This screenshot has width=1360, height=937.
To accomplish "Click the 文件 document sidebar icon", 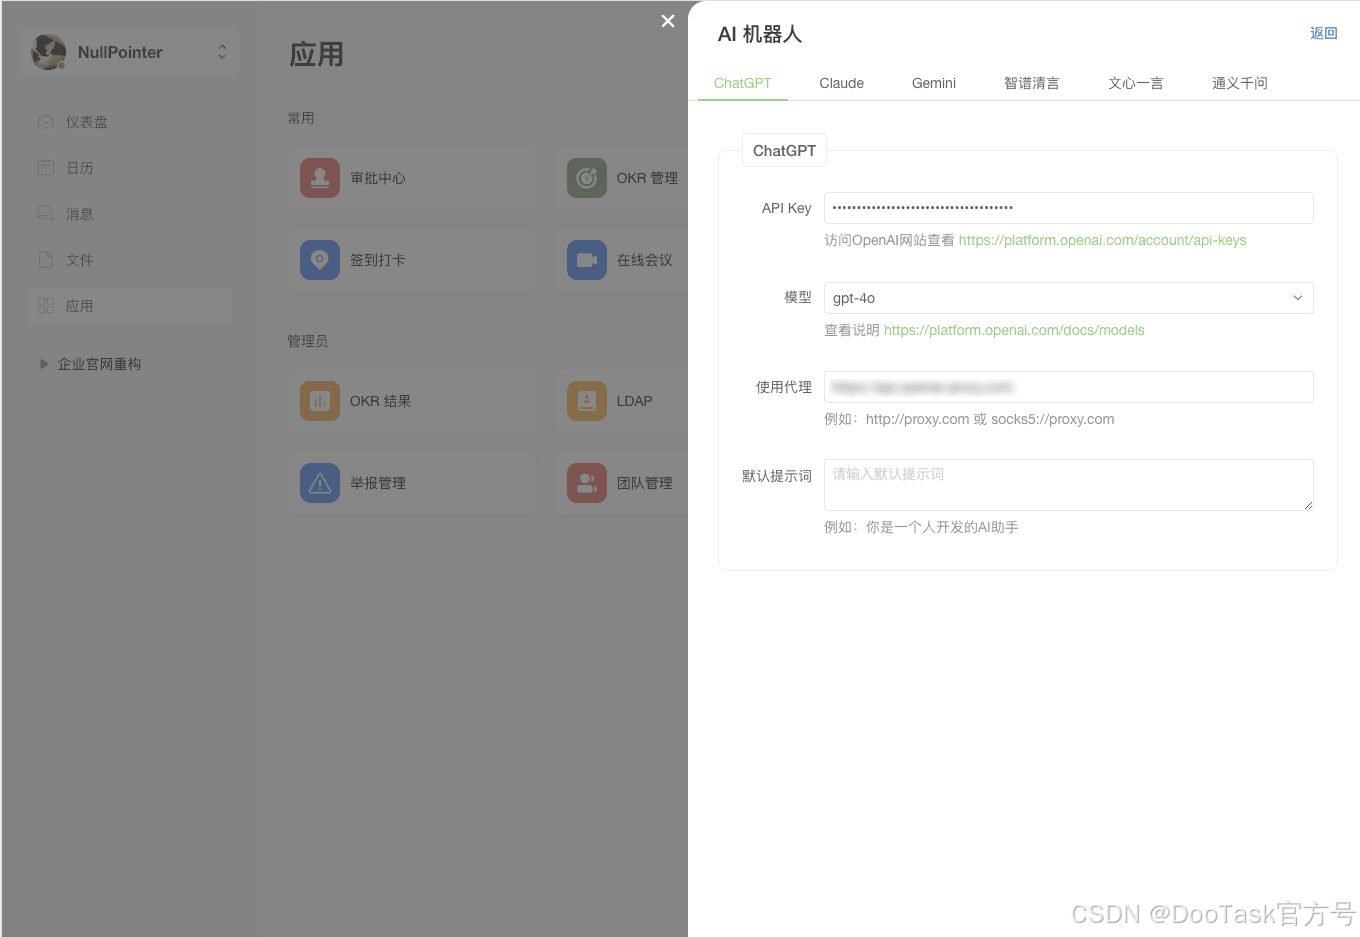I will click(x=46, y=260).
